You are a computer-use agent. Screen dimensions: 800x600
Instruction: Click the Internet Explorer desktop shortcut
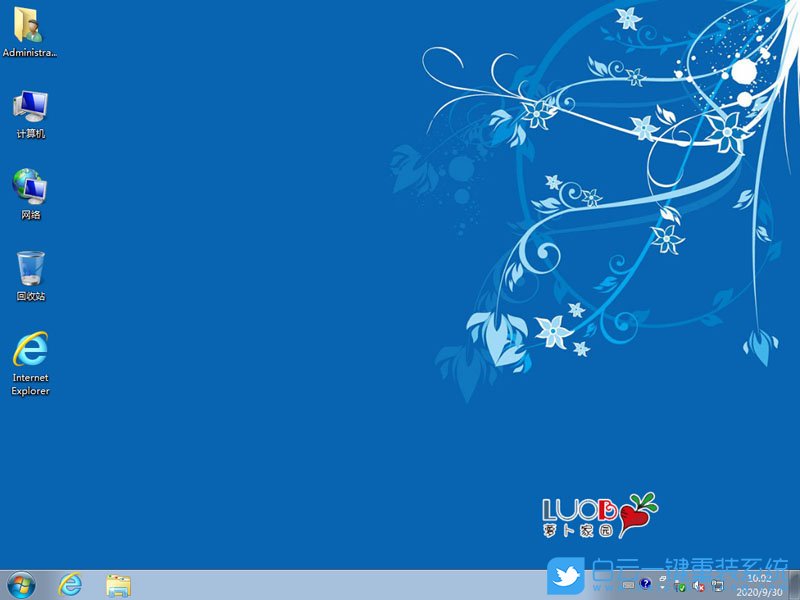pos(30,360)
